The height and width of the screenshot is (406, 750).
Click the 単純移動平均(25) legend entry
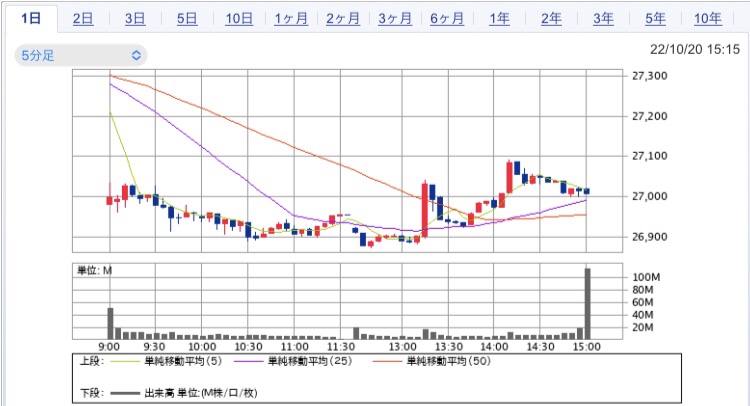coord(310,361)
